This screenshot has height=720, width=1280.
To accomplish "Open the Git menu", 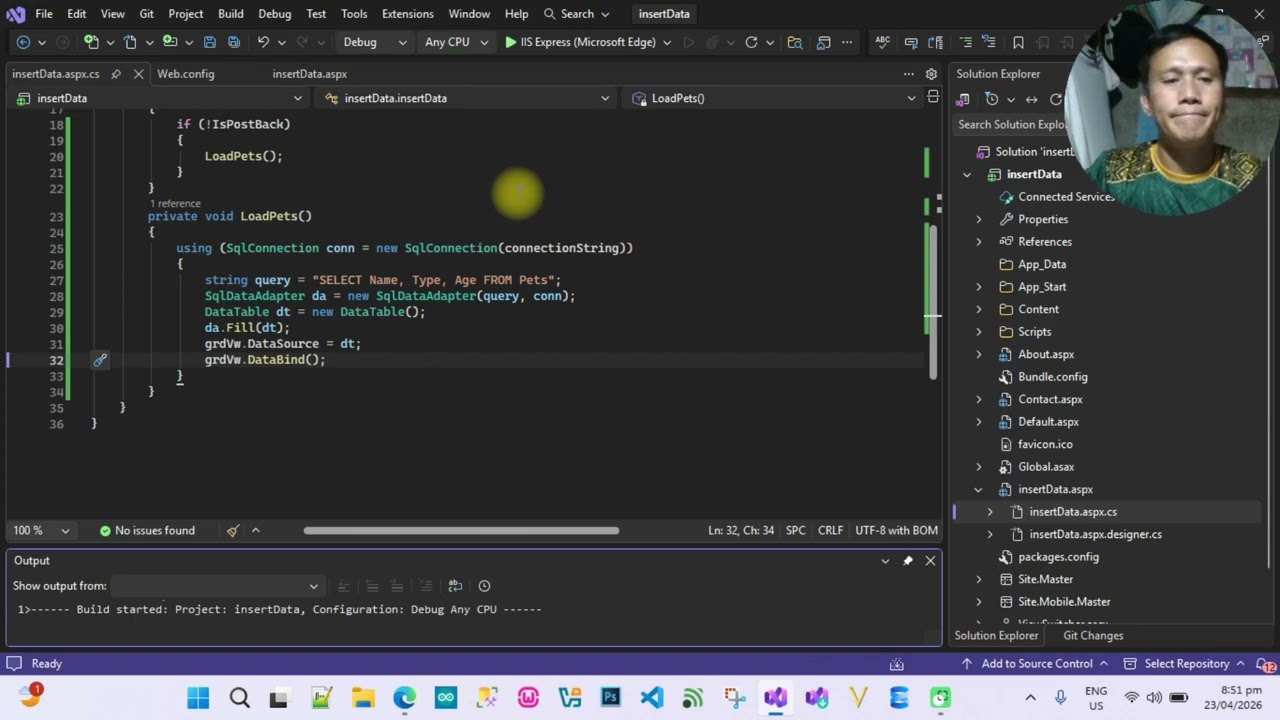I will [x=147, y=14].
